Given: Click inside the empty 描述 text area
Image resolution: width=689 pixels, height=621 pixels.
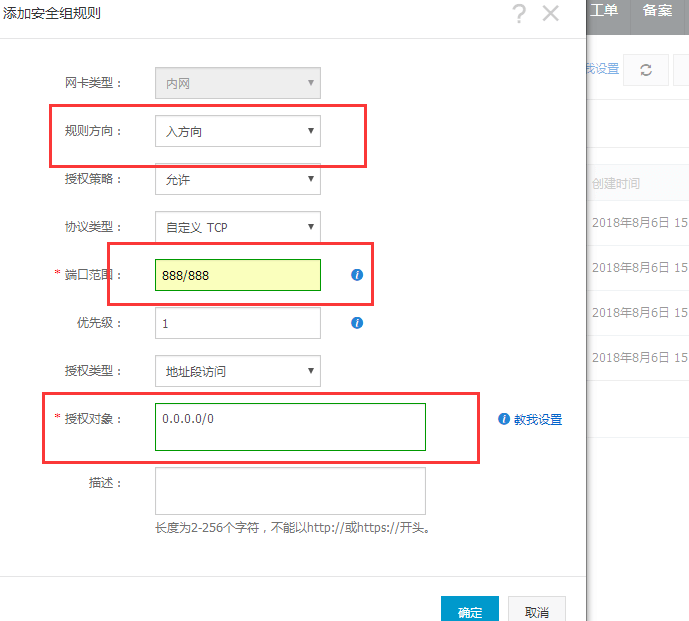Looking at the screenshot, I should point(290,491).
